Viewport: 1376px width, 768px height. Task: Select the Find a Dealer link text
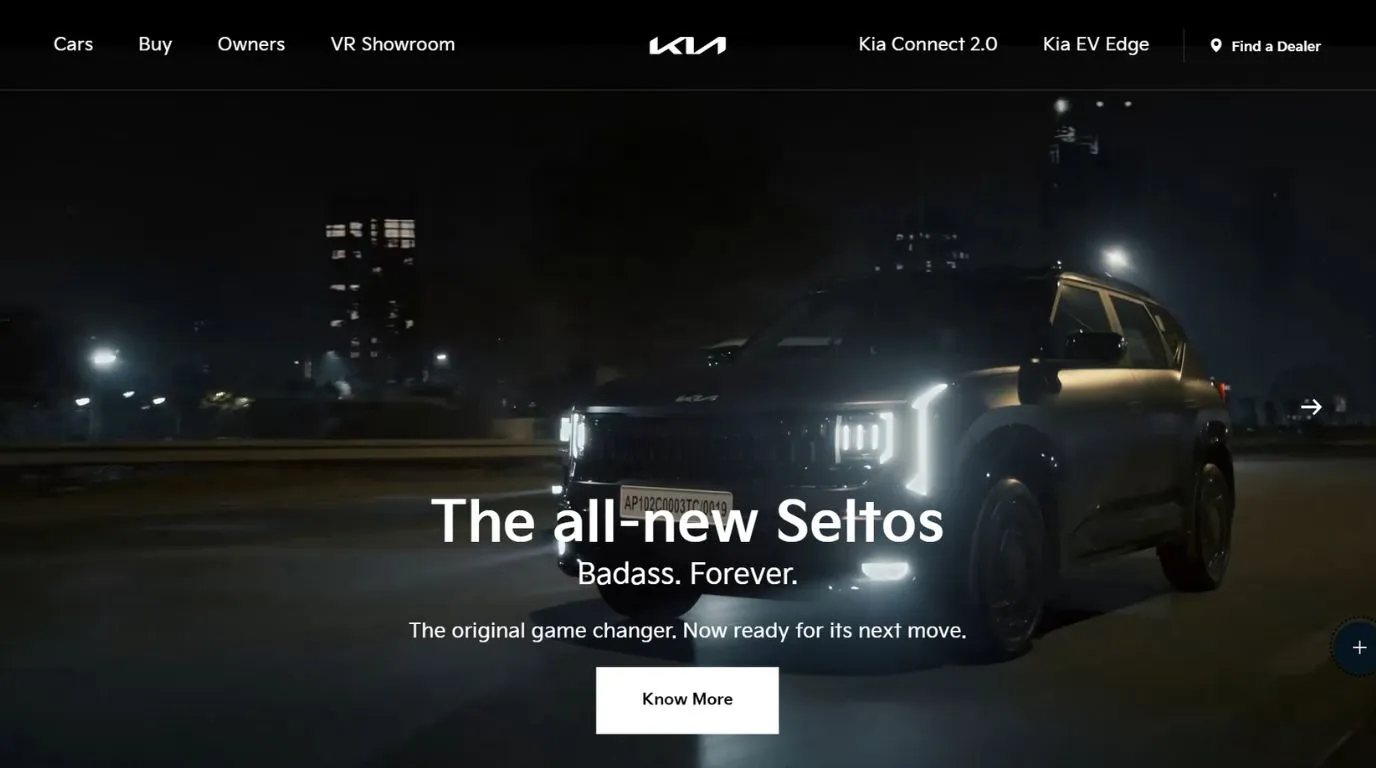1276,46
